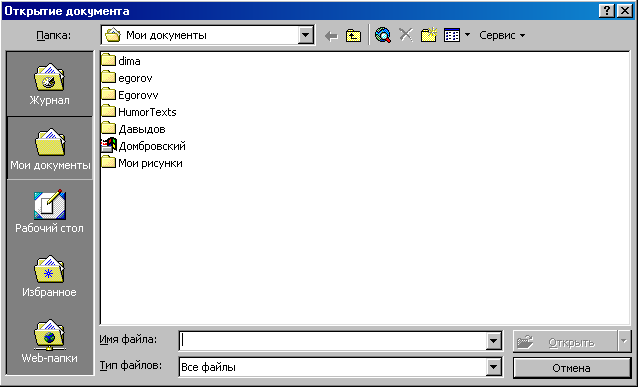Screen dimensions: 639x387
Task: Select the Домбровский file icon
Action: pyautogui.click(x=109, y=145)
